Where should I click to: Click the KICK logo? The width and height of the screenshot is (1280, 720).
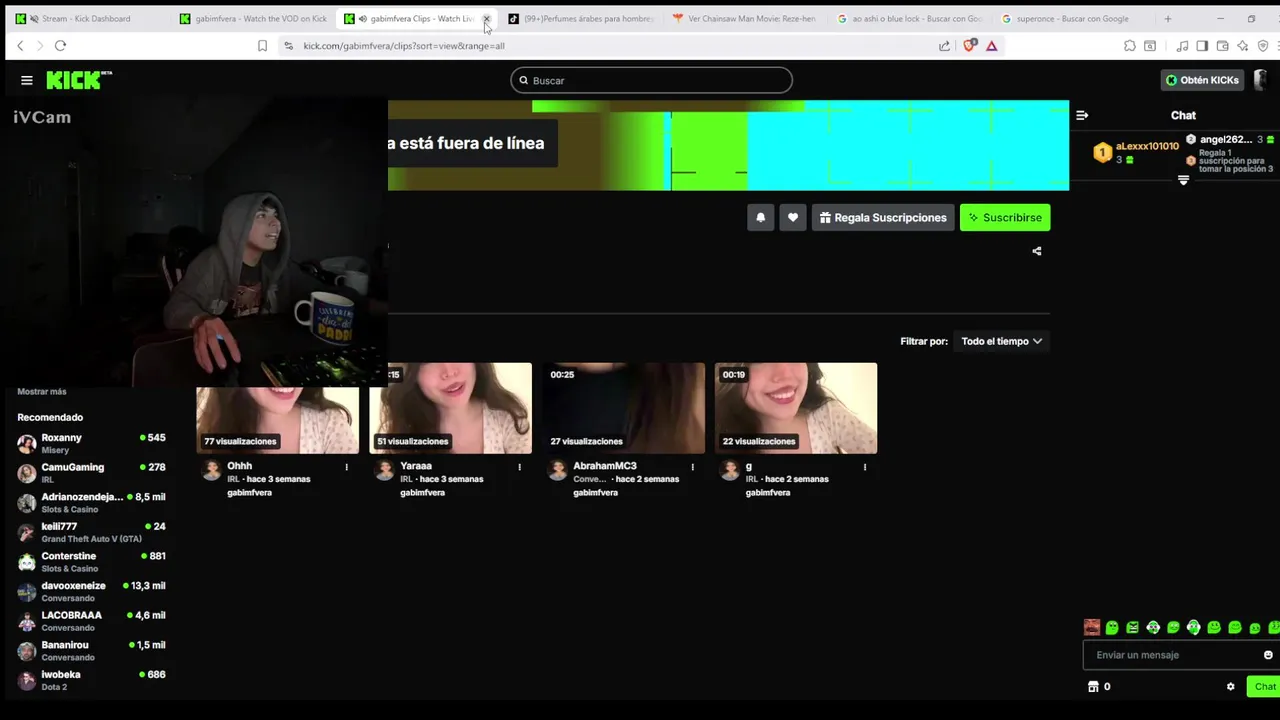[x=79, y=80]
